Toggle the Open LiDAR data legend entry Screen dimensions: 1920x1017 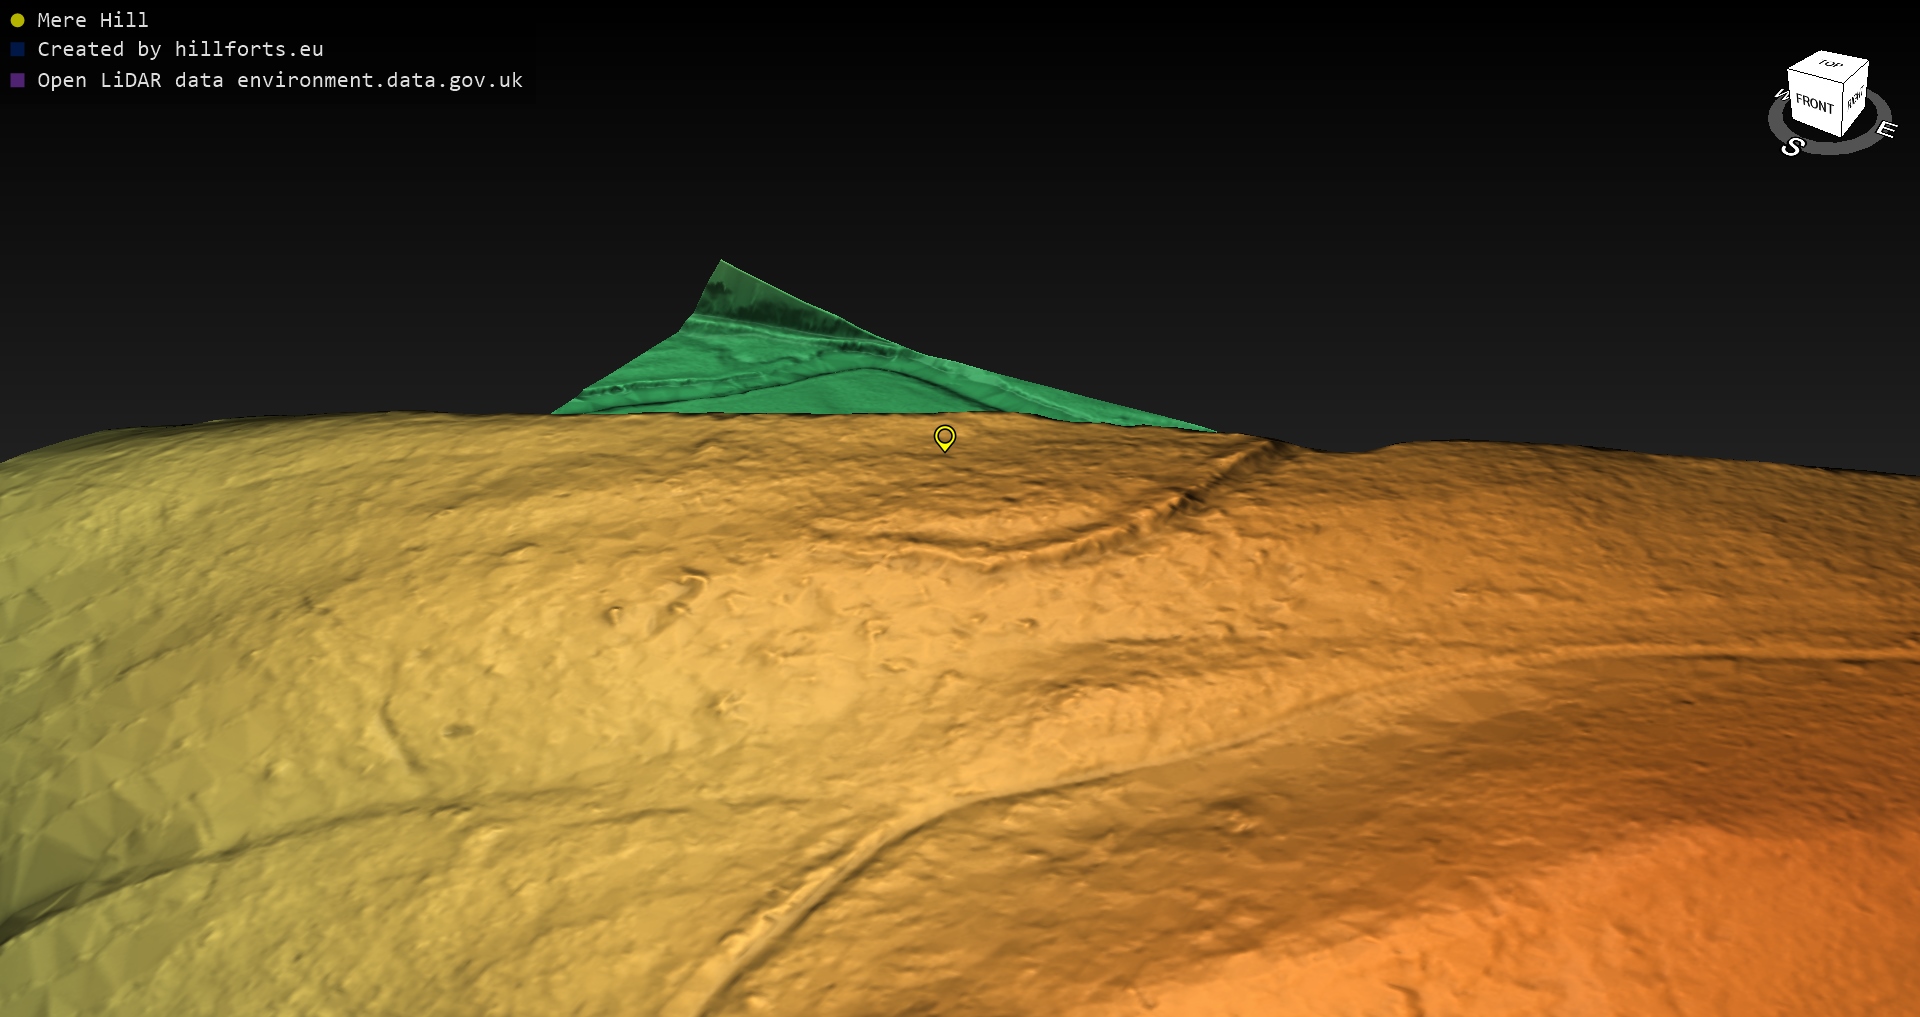point(280,80)
